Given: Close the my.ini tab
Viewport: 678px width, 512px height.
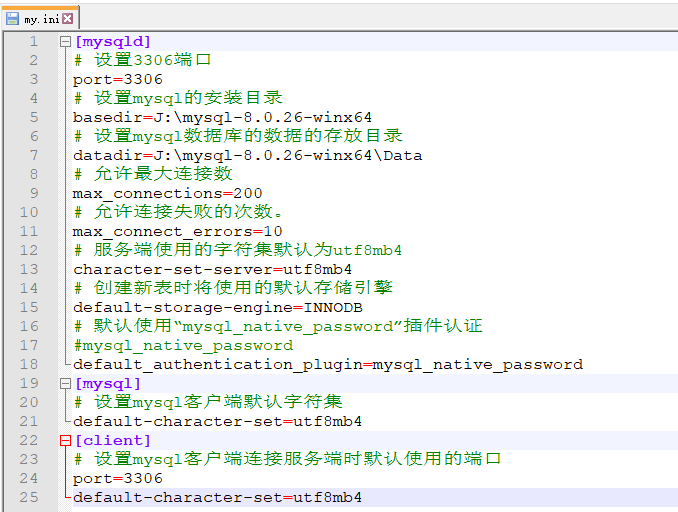Looking at the screenshot, I should click(x=67, y=18).
